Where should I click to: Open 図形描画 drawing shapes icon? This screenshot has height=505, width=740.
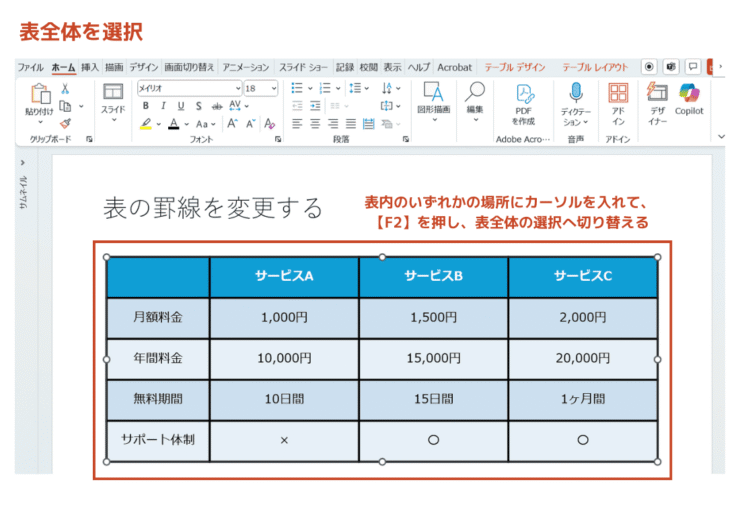point(433,92)
